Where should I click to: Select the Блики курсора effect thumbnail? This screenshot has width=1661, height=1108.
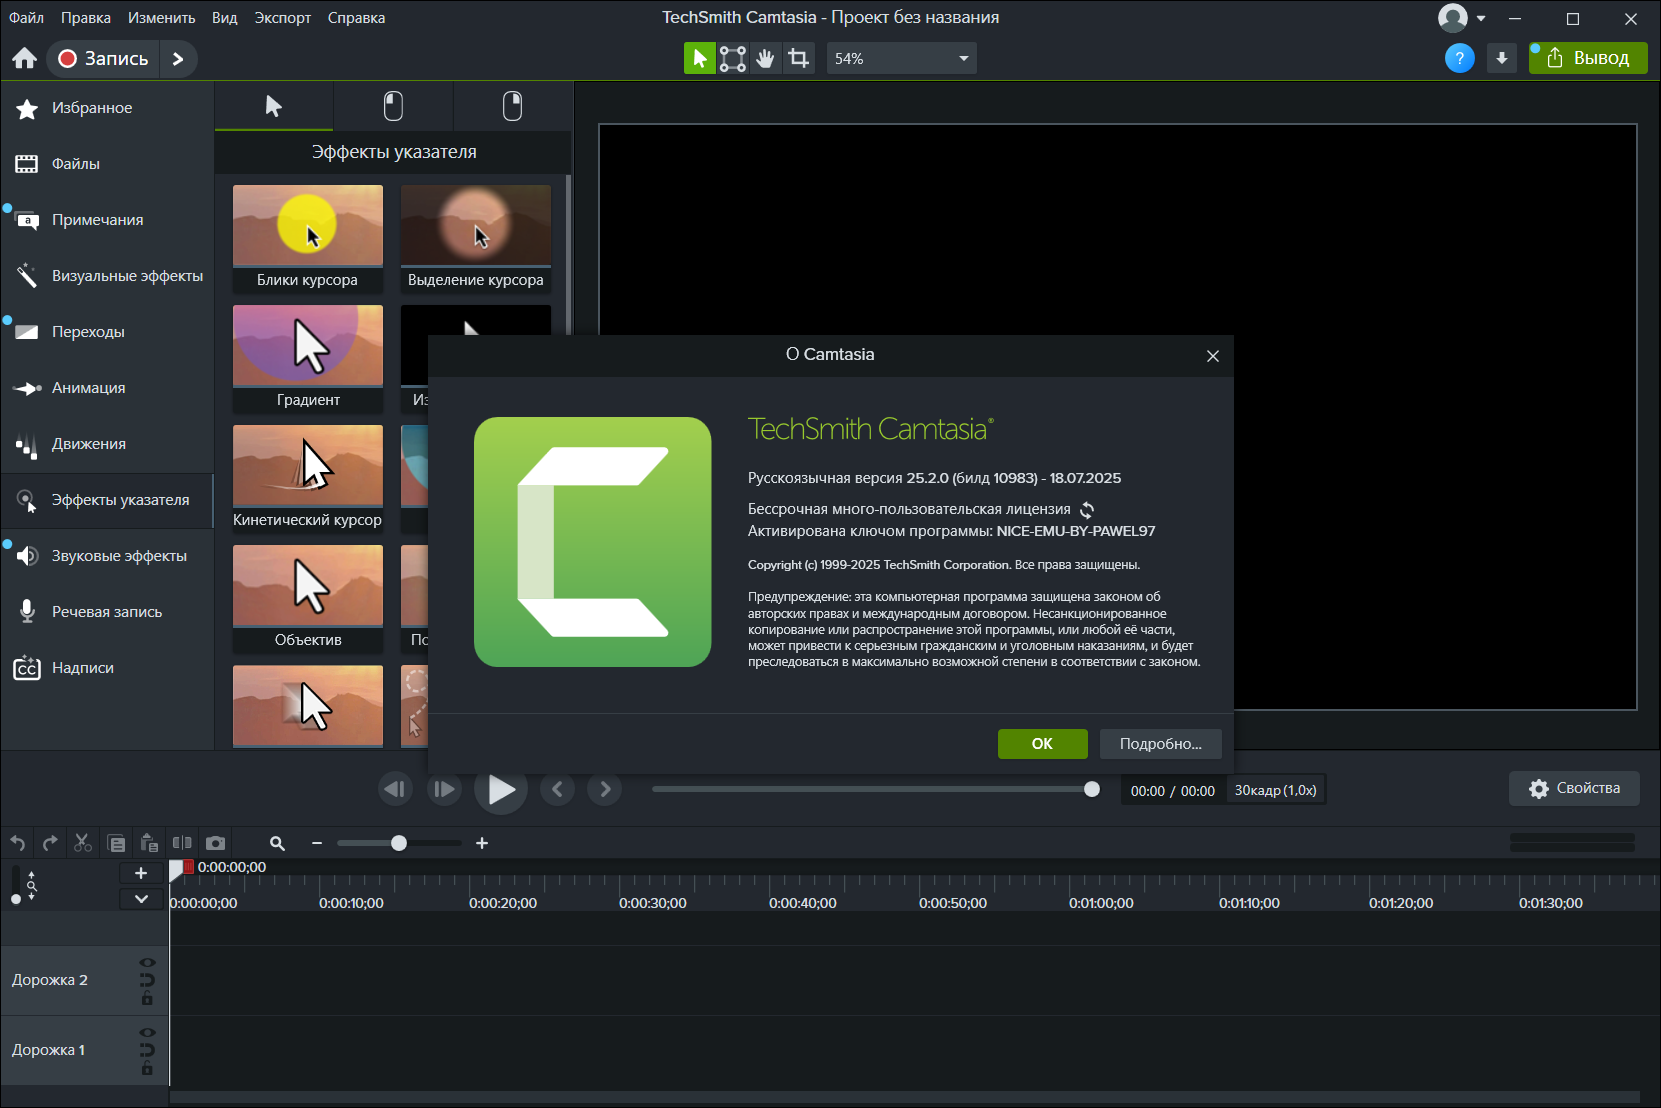coord(308,239)
